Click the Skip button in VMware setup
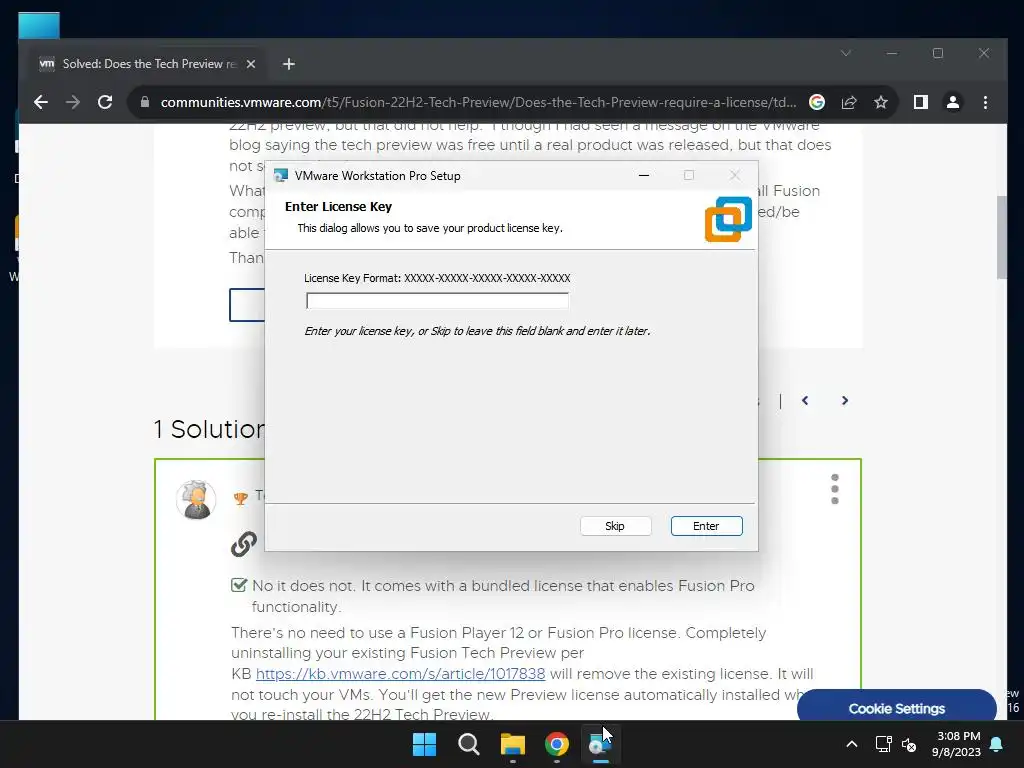 click(615, 526)
